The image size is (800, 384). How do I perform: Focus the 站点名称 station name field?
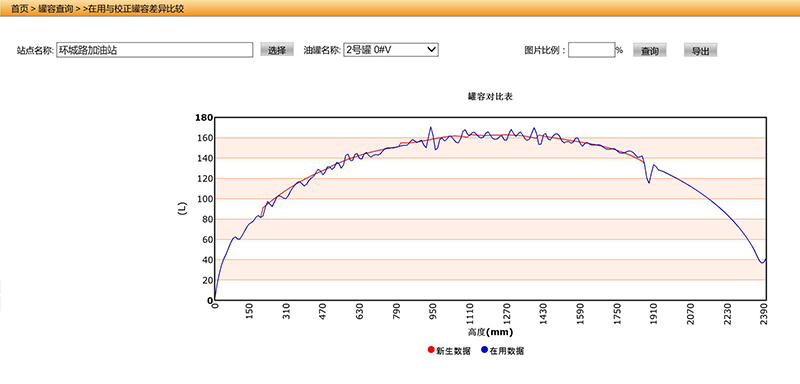click(155, 50)
